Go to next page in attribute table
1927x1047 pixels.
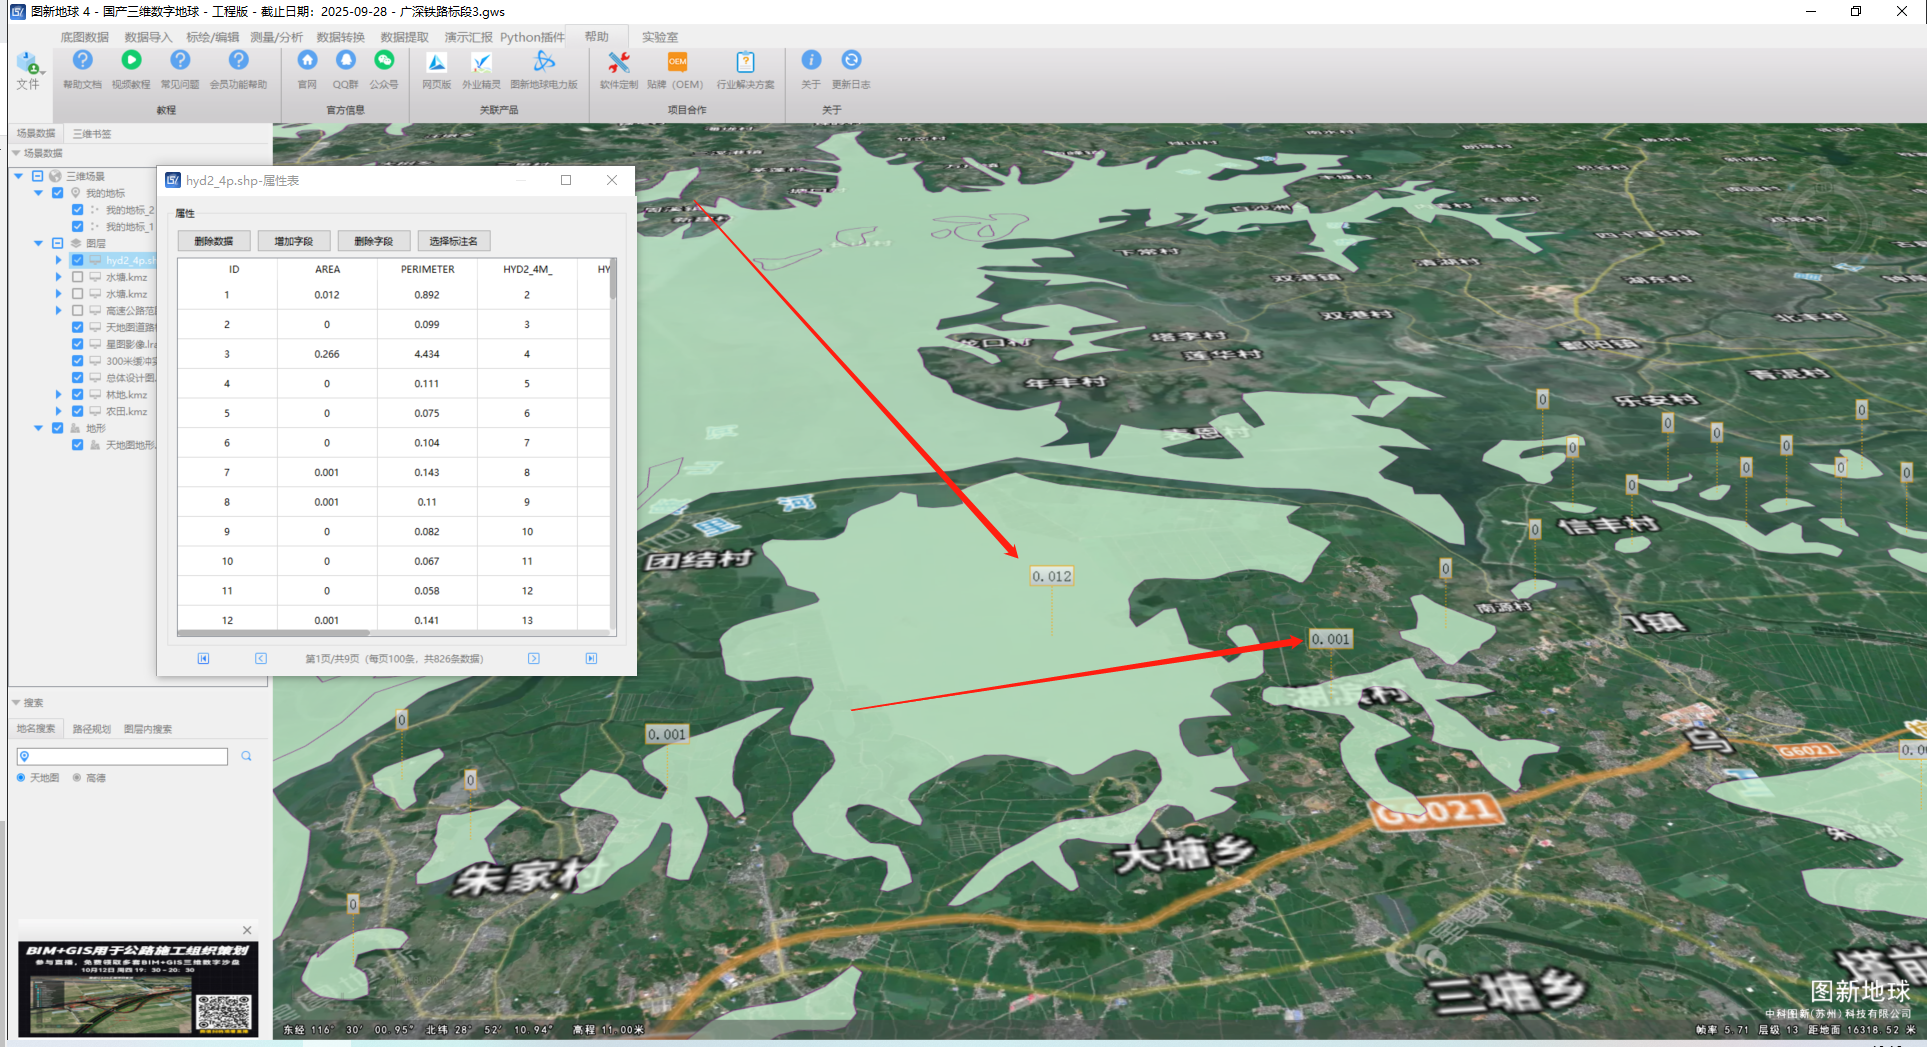(x=534, y=658)
